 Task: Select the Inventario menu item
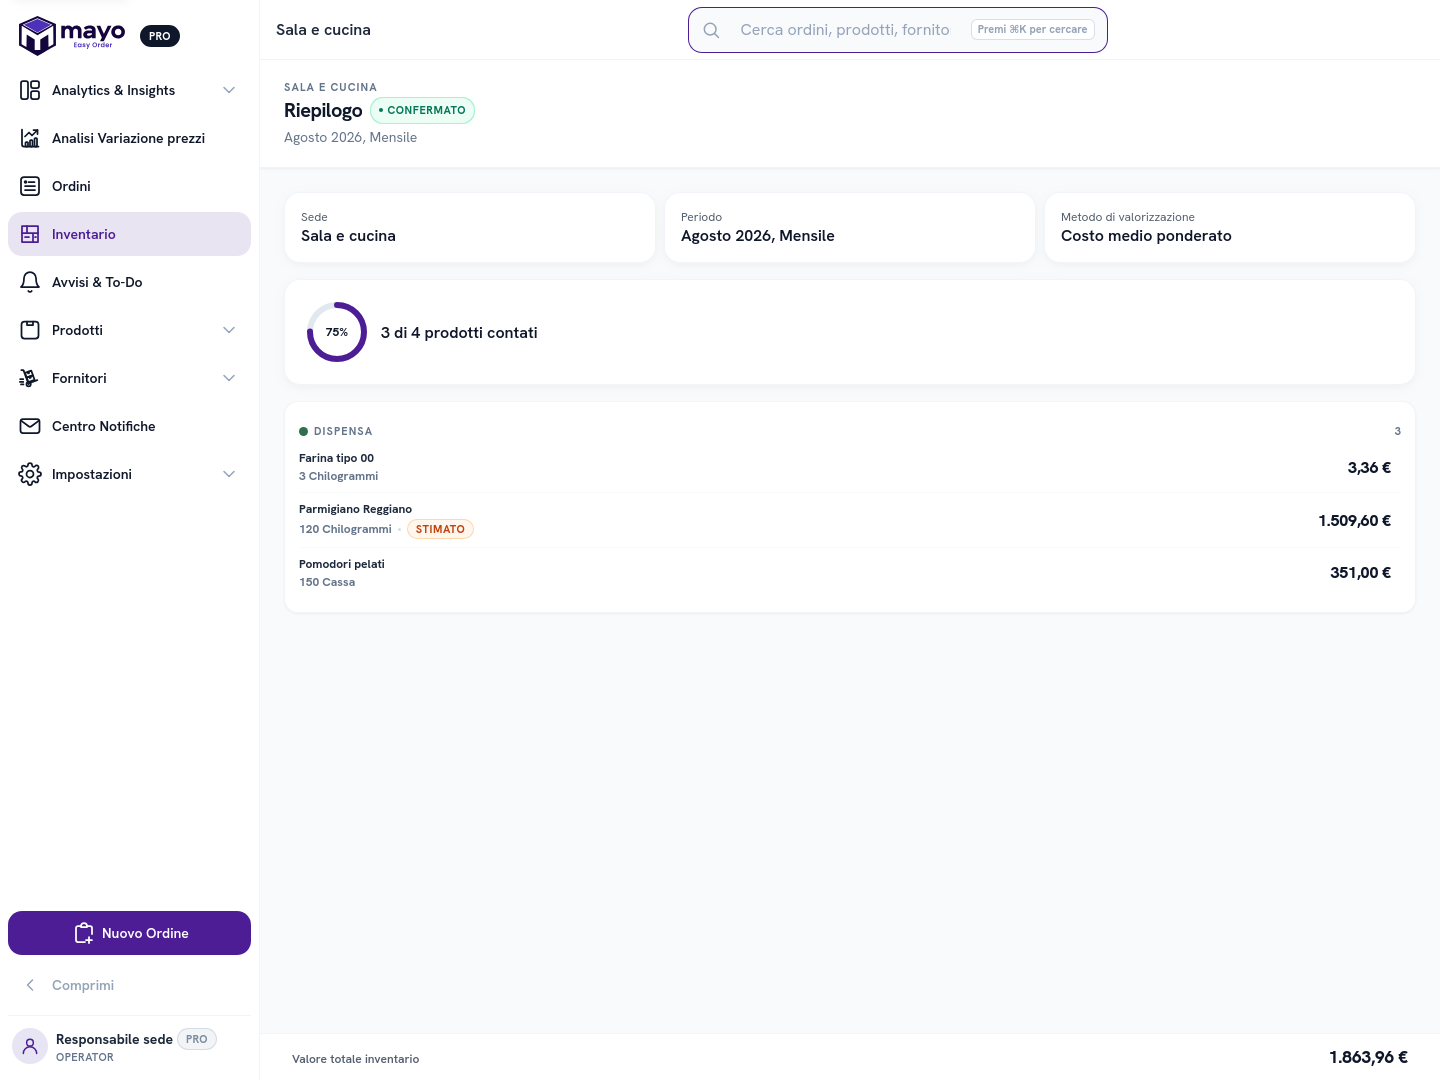[x=129, y=234]
